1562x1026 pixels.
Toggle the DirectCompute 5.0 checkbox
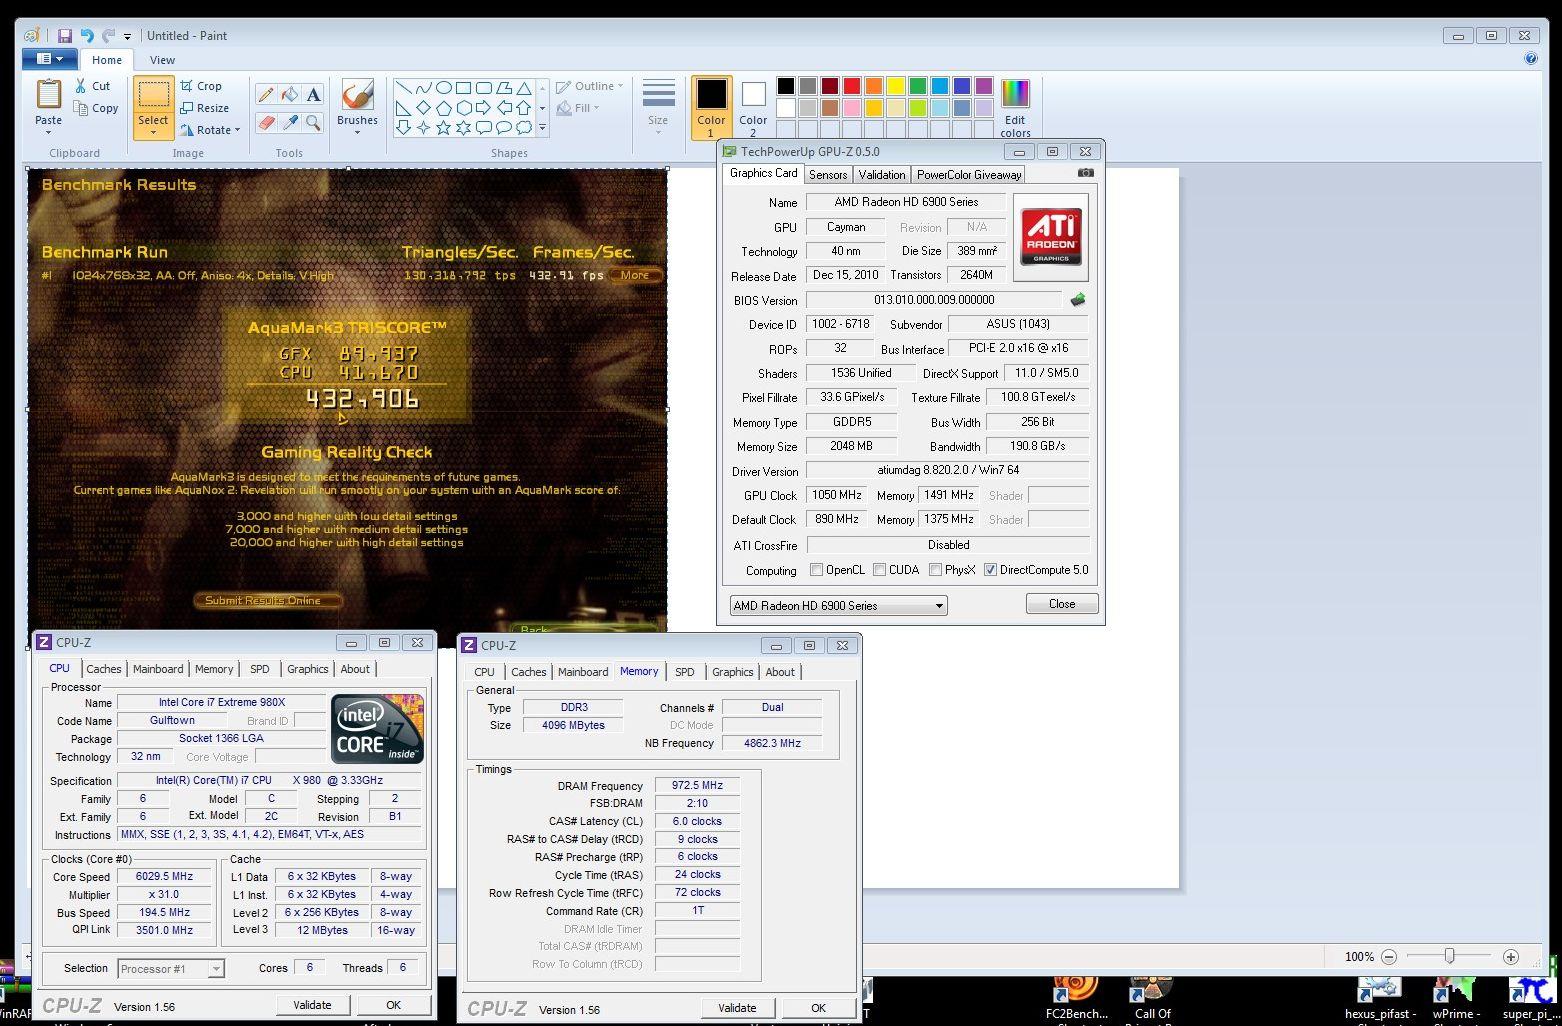(x=990, y=570)
